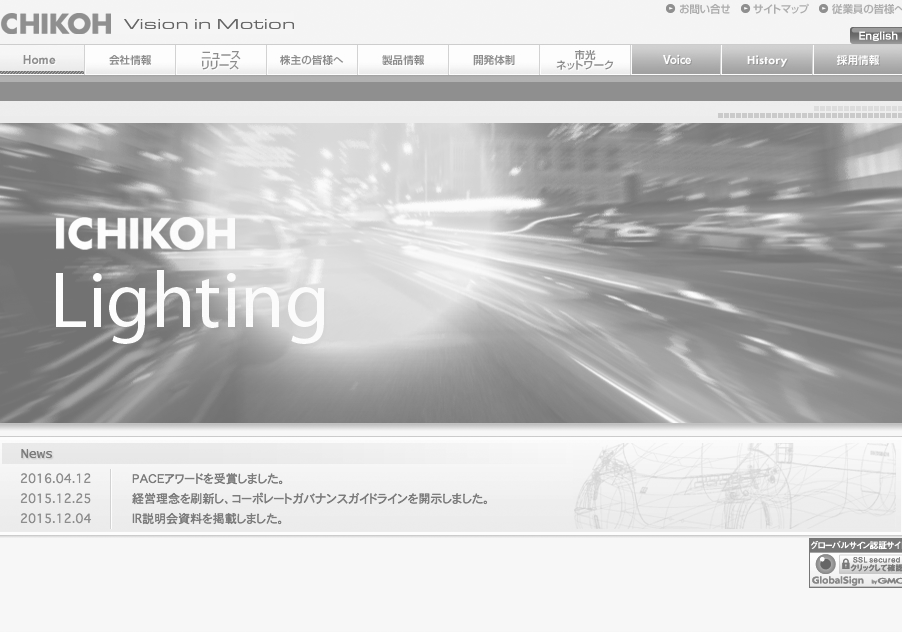
Task: Click the ICHIKOH logo in the header
Action: [56, 24]
